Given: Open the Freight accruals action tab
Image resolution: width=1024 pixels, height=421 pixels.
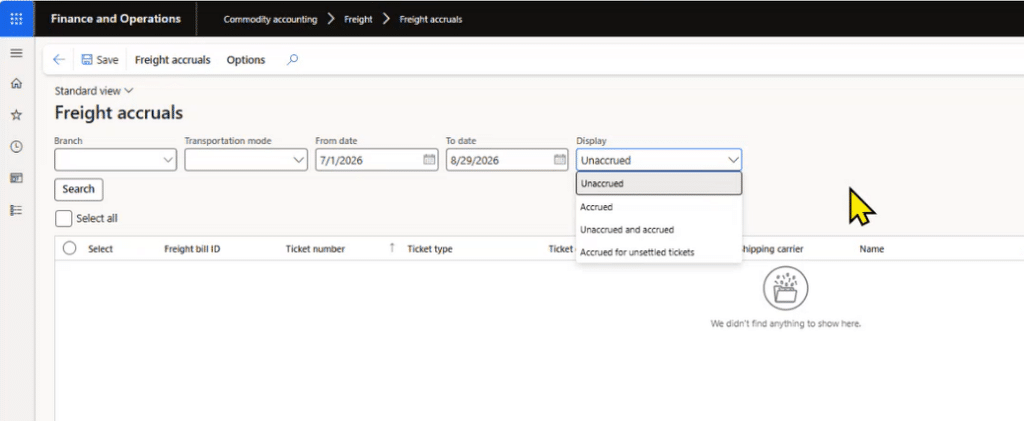Looking at the screenshot, I should pyautogui.click(x=172, y=59).
